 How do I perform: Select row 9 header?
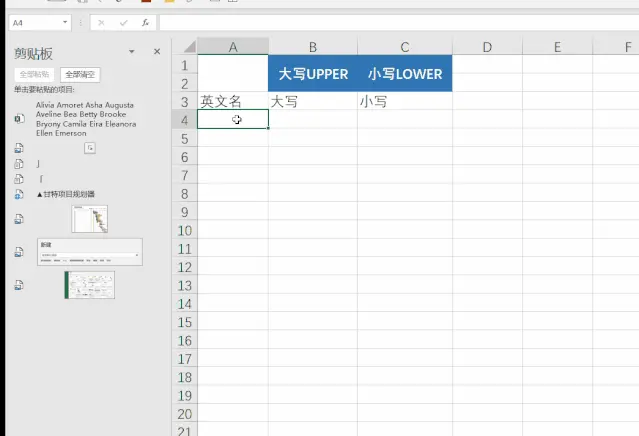(x=185, y=212)
